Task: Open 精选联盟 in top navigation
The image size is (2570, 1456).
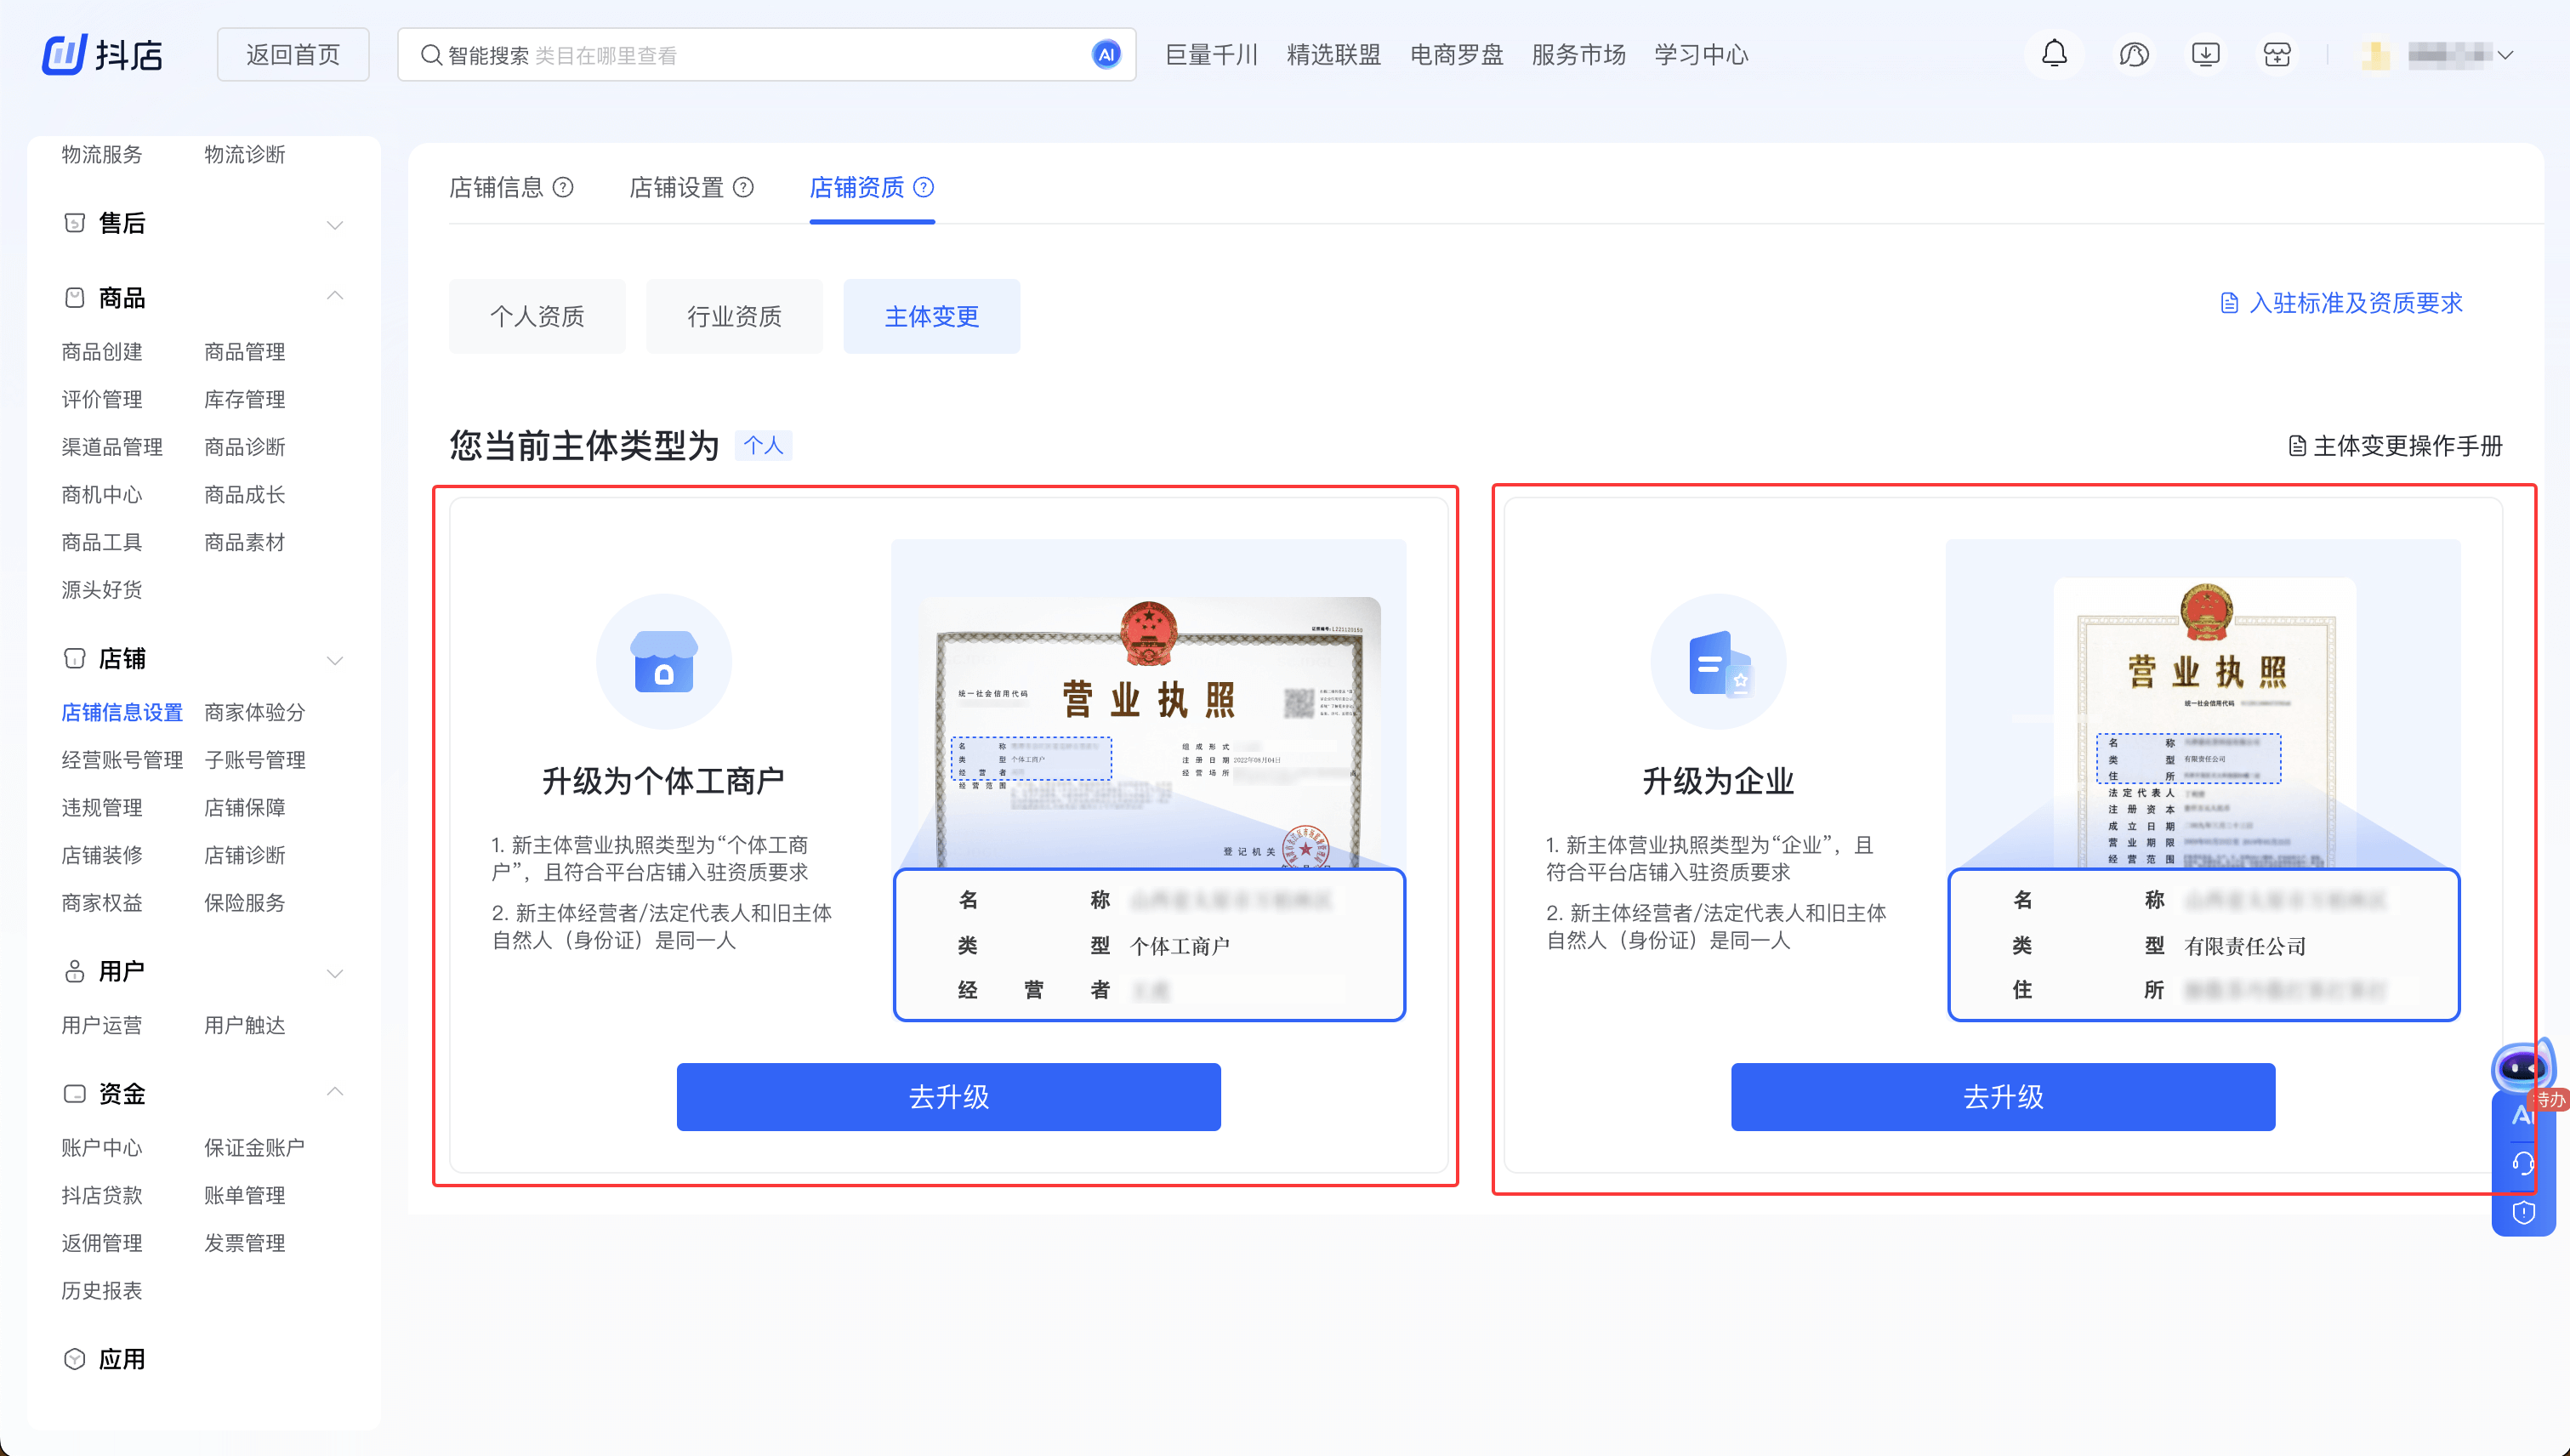Action: (x=1334, y=55)
